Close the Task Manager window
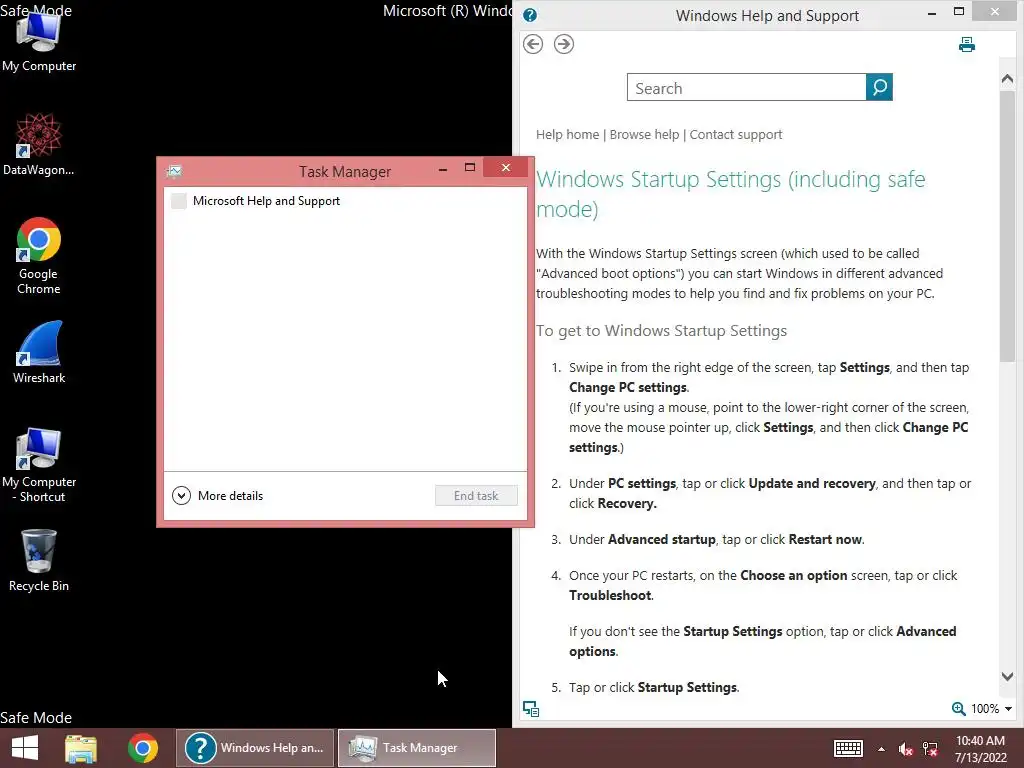 tap(505, 168)
